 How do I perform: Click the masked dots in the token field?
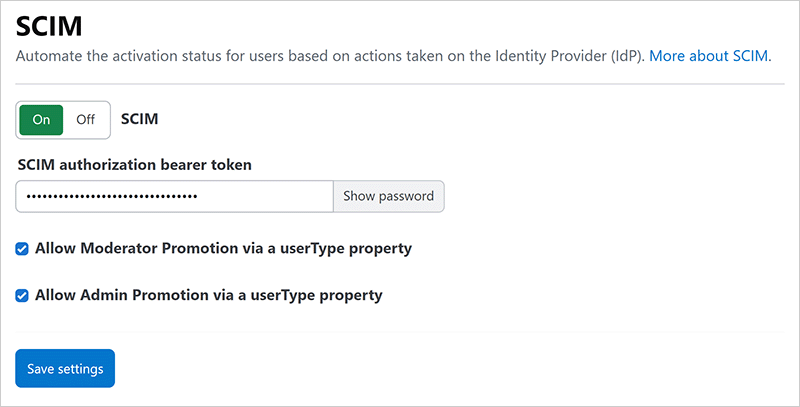(x=112, y=197)
